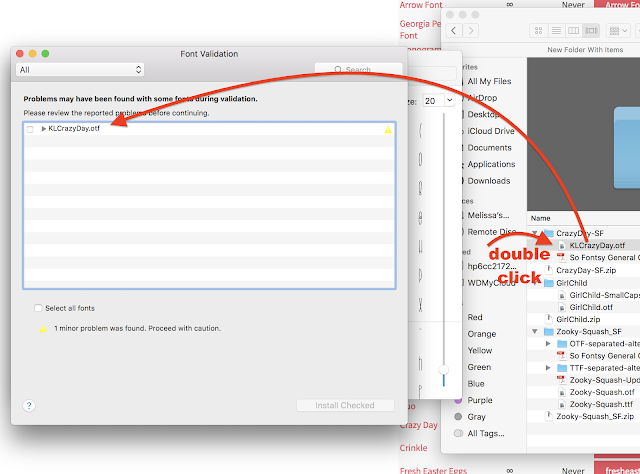The width and height of the screenshot is (640, 474).
Task: Select iCloud Drive in Finder sidebar
Action: [x=491, y=131]
